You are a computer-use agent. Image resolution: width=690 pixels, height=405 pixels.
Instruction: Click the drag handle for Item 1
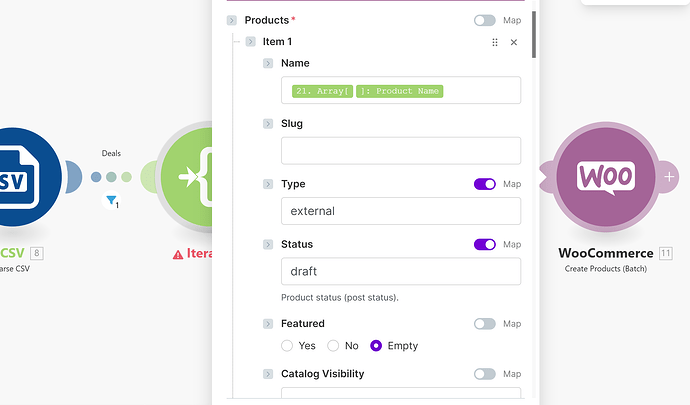click(x=494, y=42)
